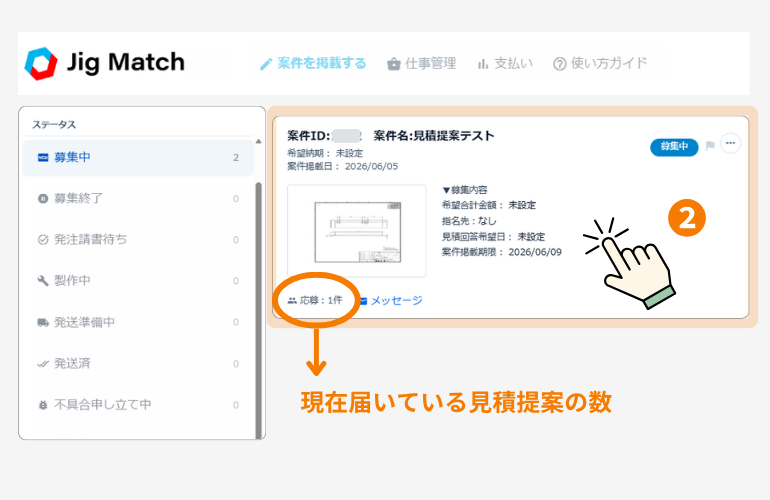Click 希望納期： 未設定 text

[x=325, y=153]
